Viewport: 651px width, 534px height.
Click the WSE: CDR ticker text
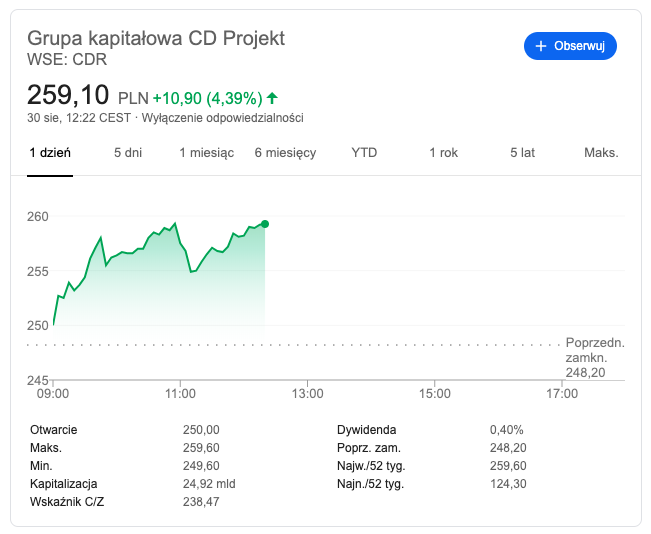pyautogui.click(x=67, y=59)
